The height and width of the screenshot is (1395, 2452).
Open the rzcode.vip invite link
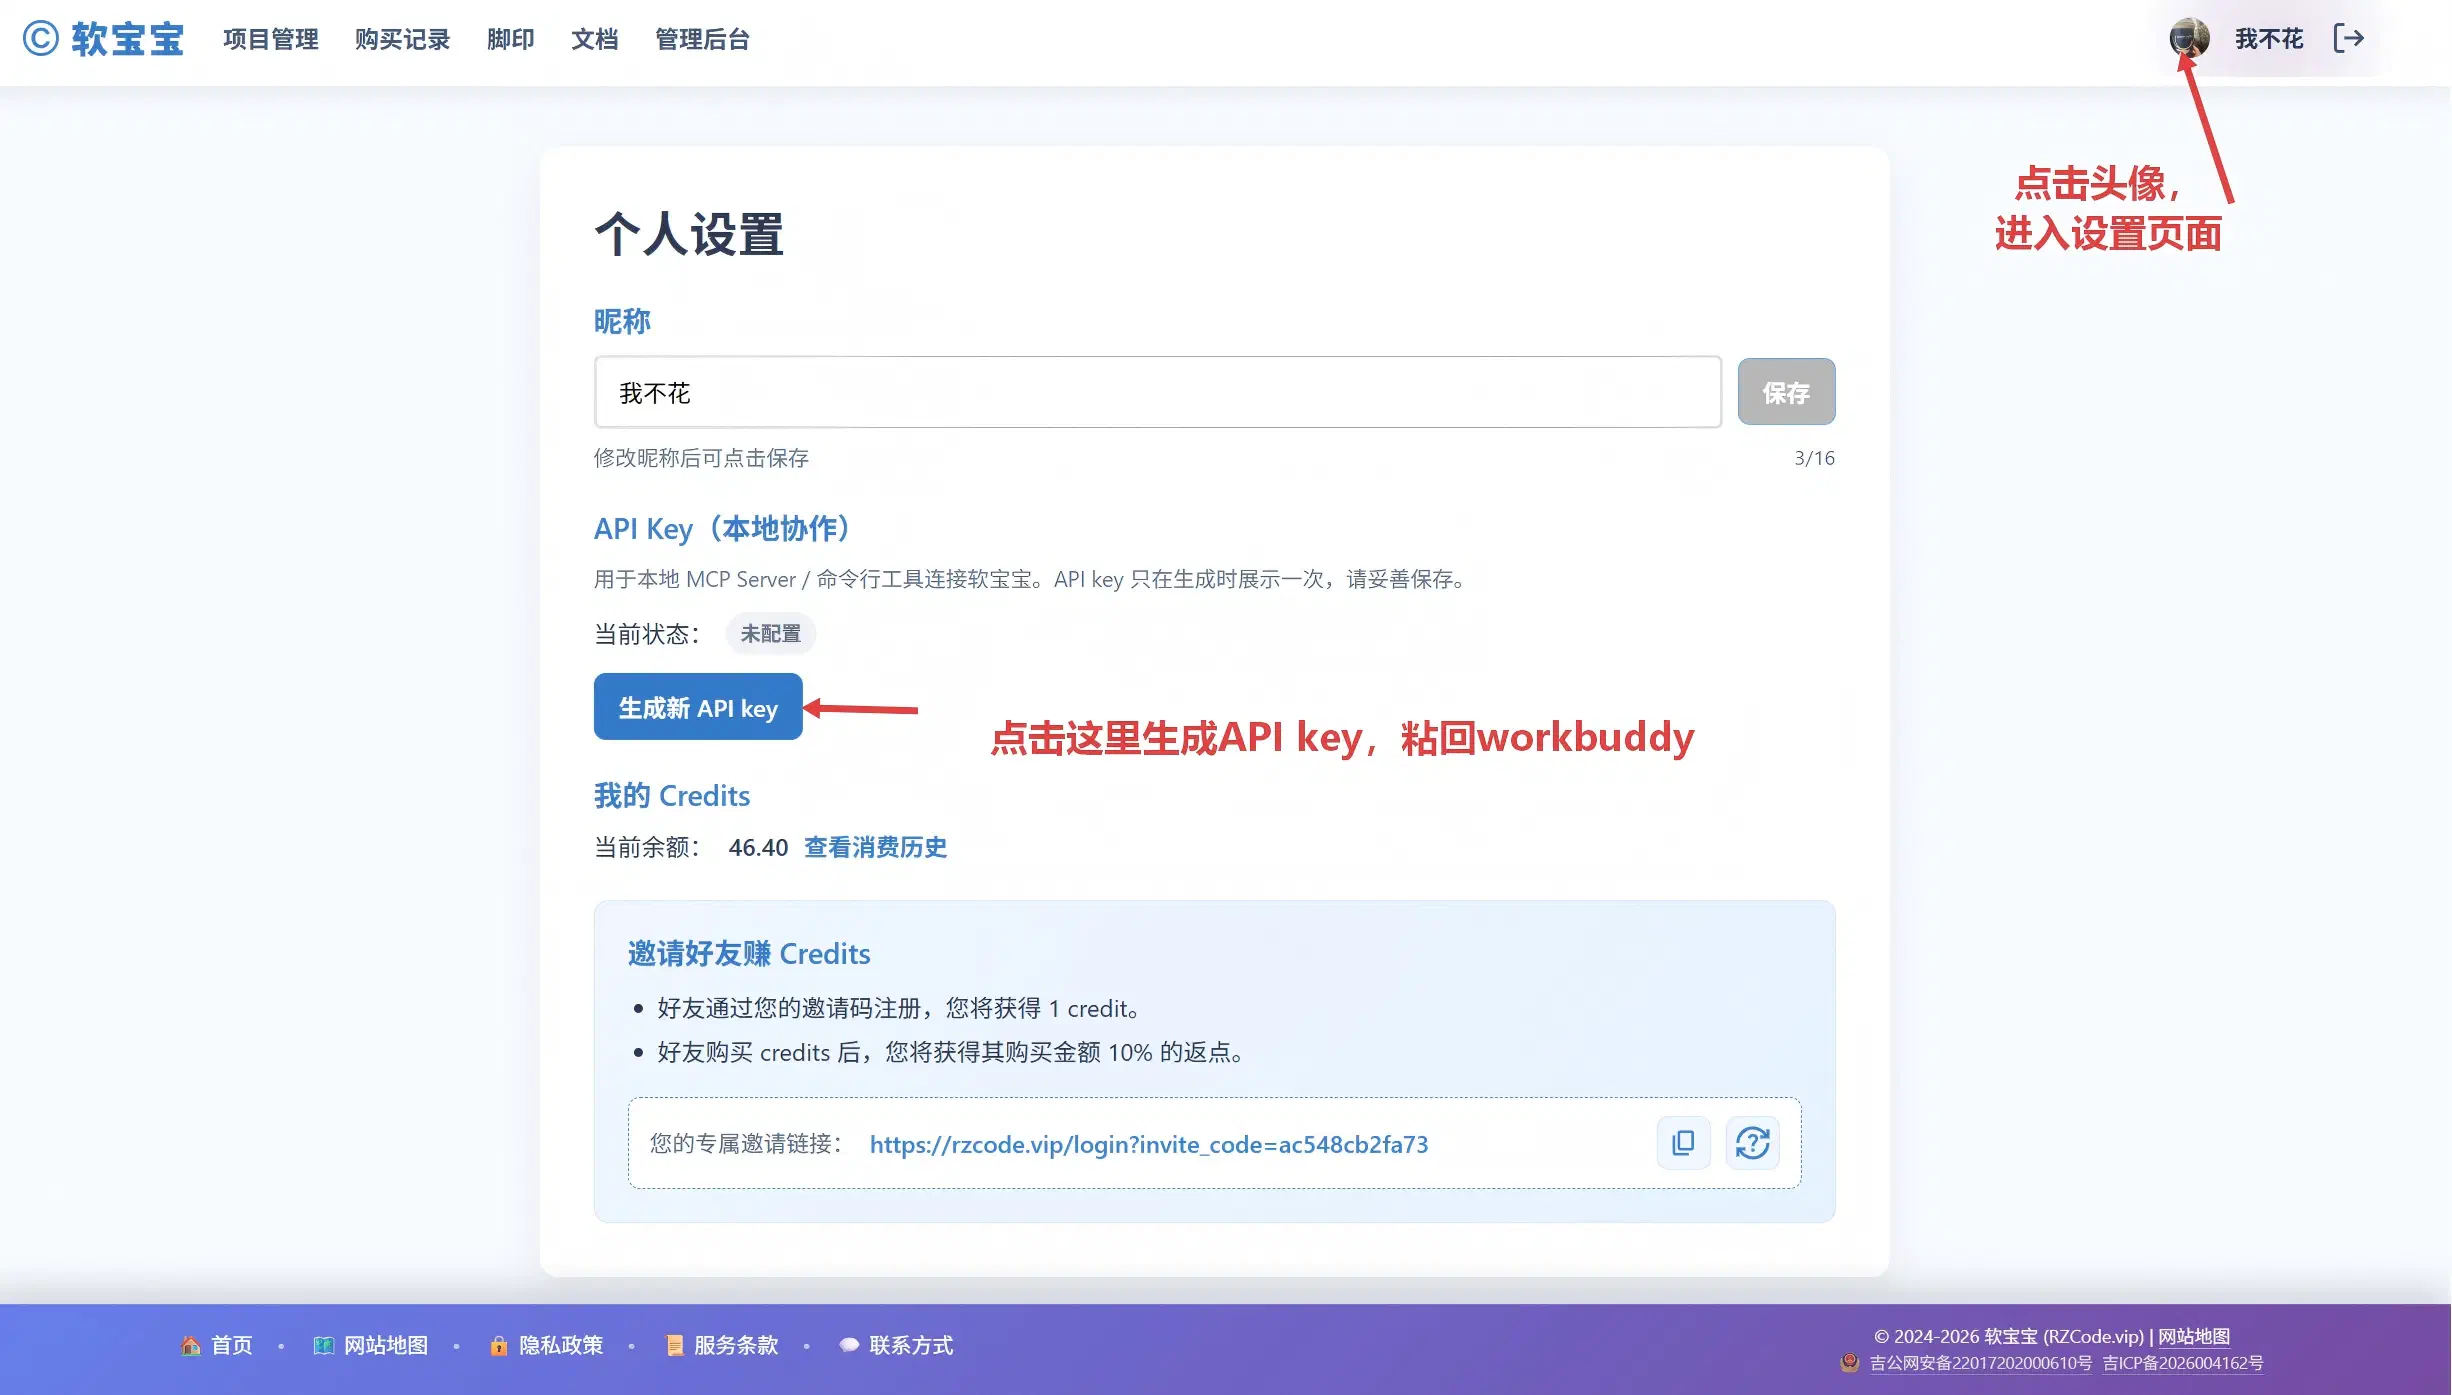pyautogui.click(x=1149, y=1144)
